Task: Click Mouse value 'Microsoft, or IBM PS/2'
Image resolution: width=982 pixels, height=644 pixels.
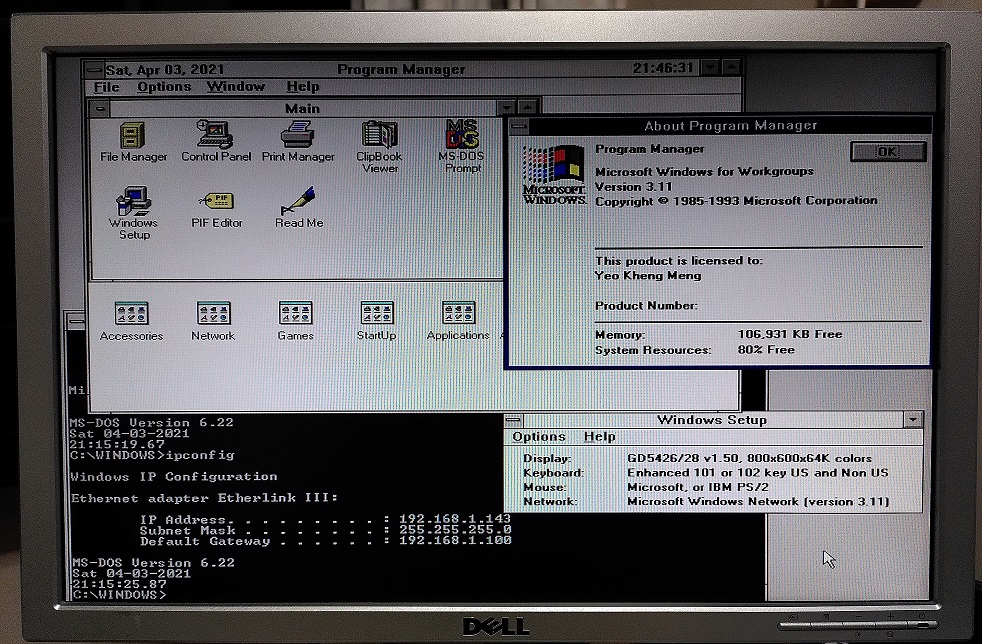Action: pos(698,487)
